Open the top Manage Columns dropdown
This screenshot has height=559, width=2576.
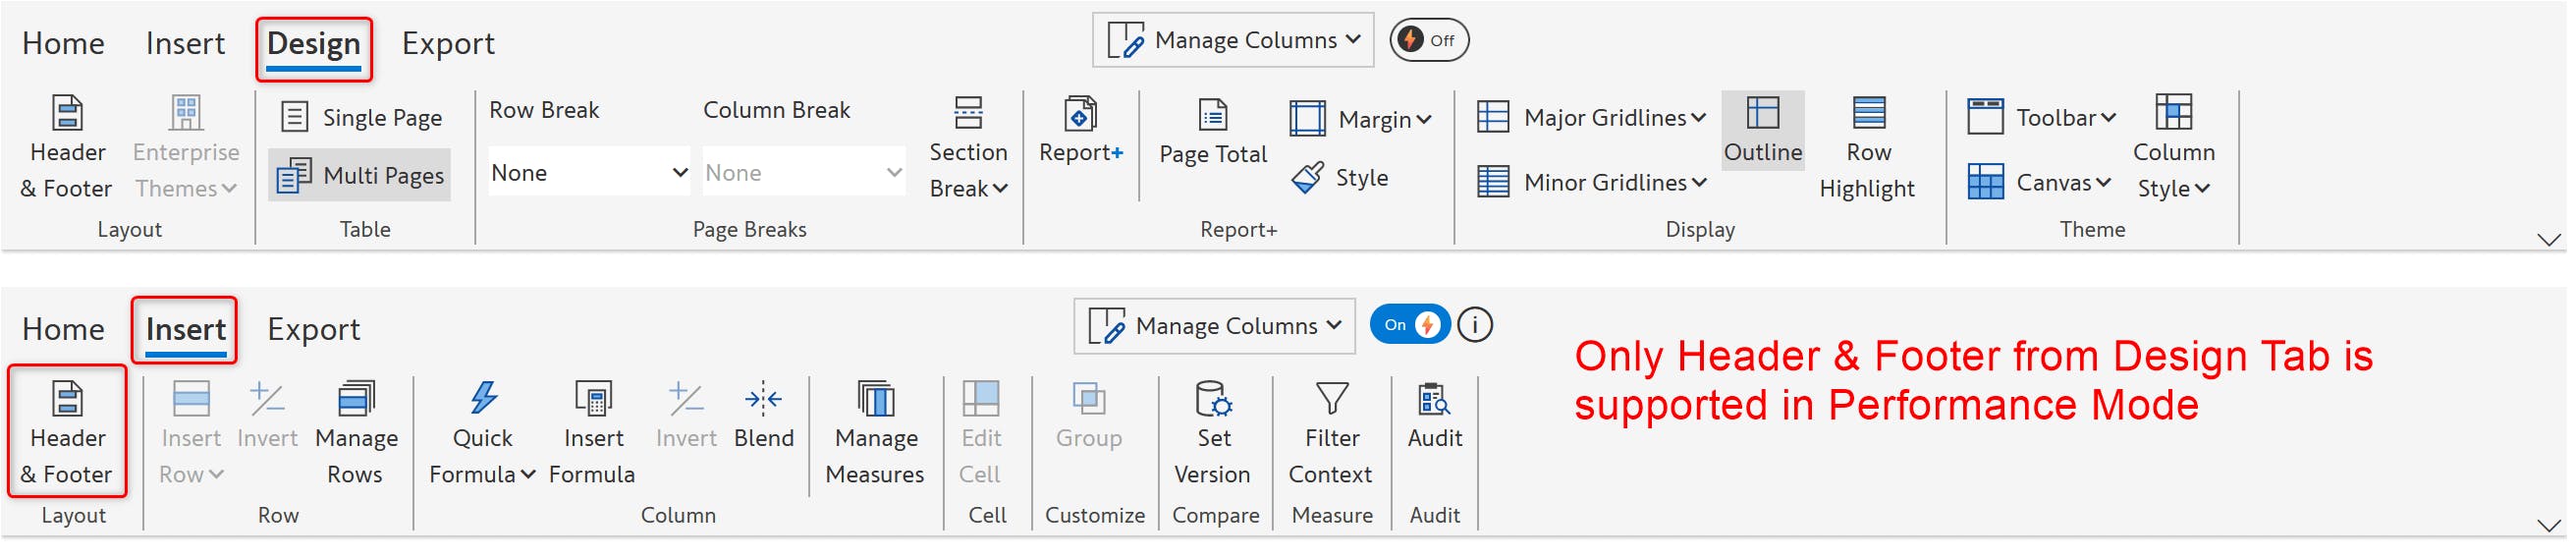tap(1233, 40)
